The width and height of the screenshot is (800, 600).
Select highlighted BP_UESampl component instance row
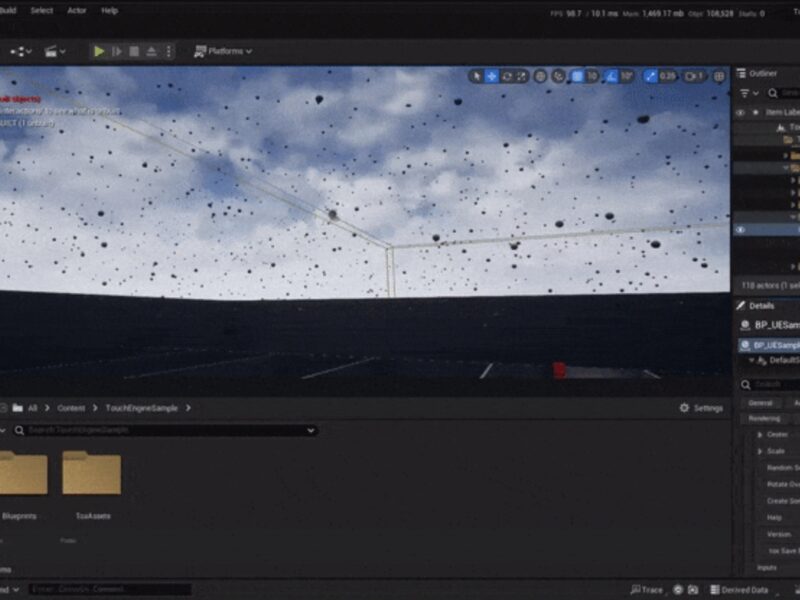coord(769,345)
